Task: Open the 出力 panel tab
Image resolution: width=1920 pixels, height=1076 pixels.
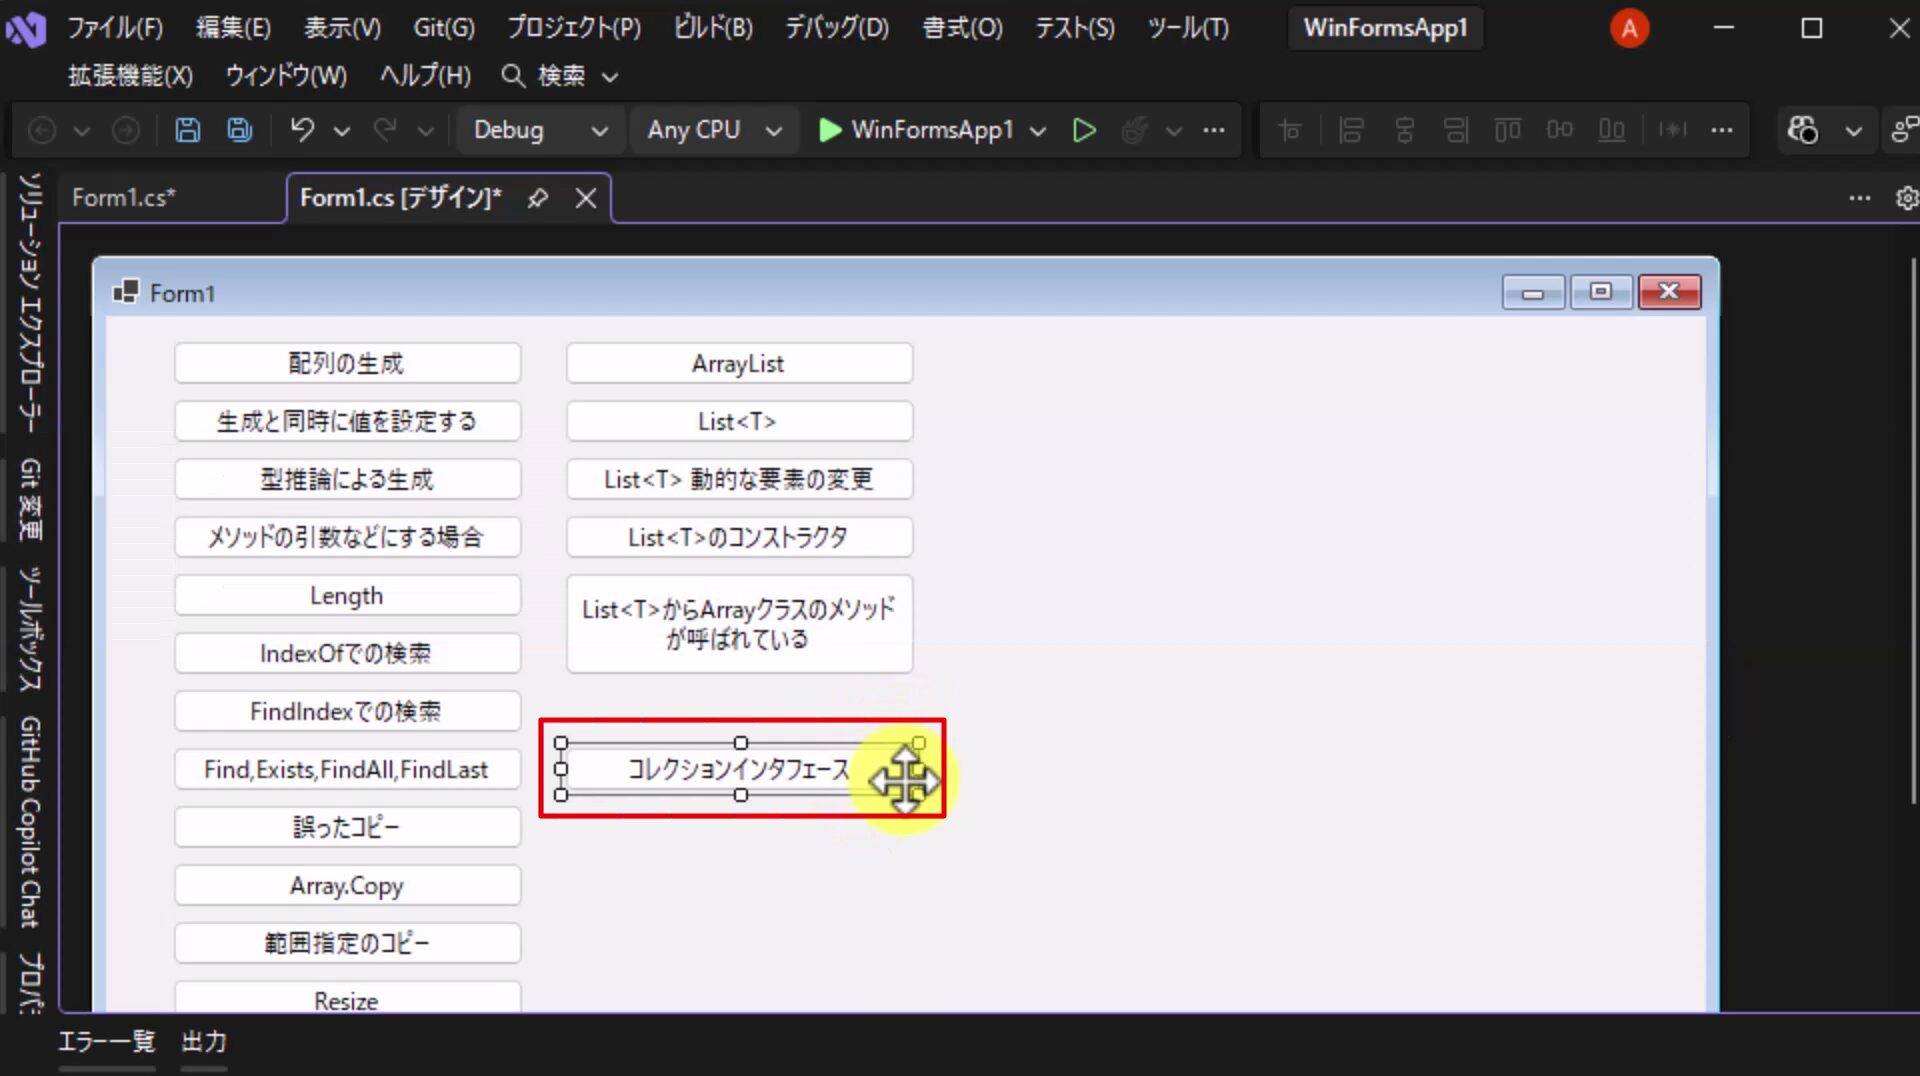Action: 204,1042
